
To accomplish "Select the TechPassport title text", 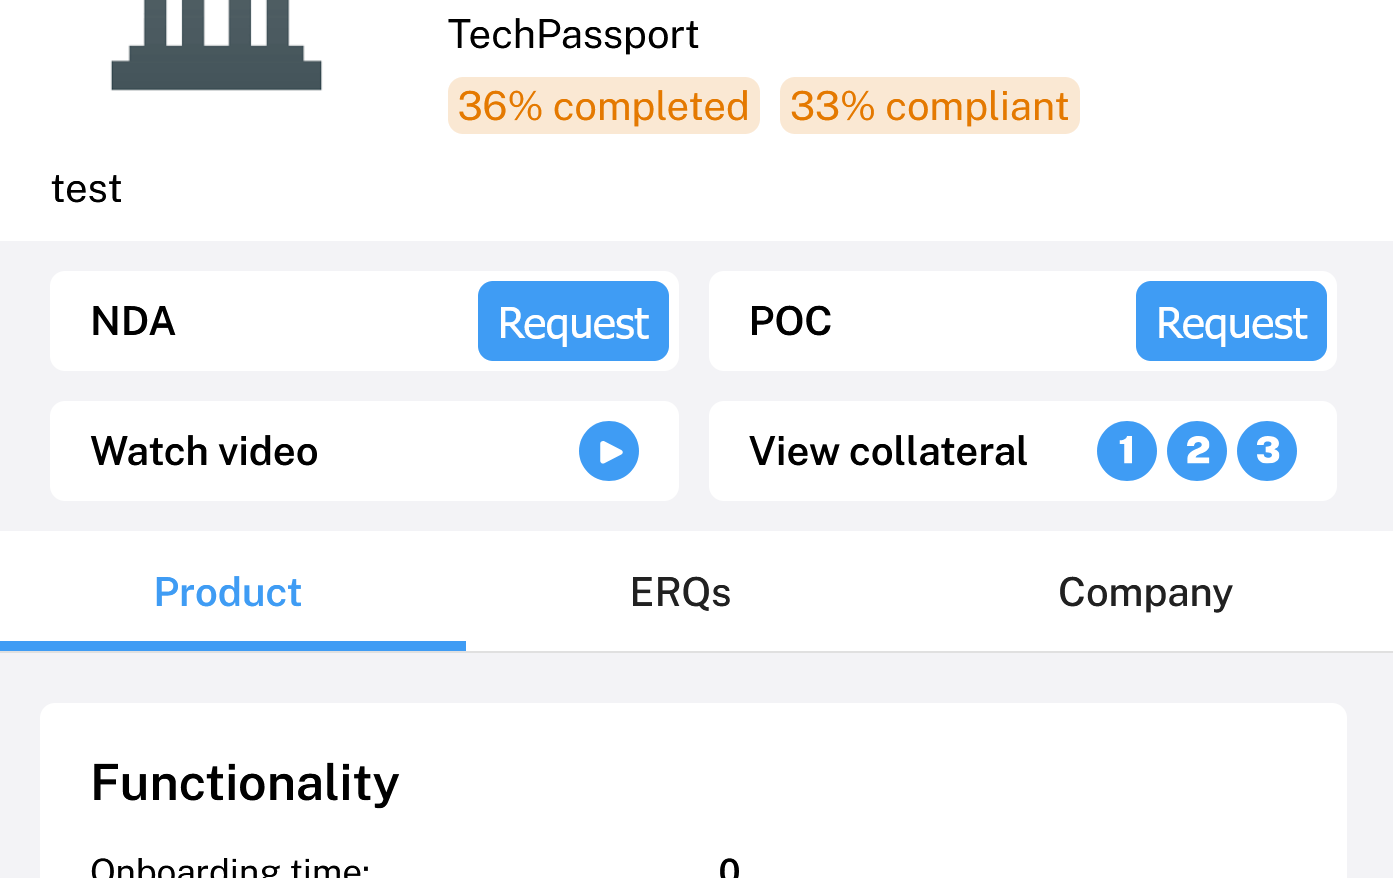I will point(573,35).
